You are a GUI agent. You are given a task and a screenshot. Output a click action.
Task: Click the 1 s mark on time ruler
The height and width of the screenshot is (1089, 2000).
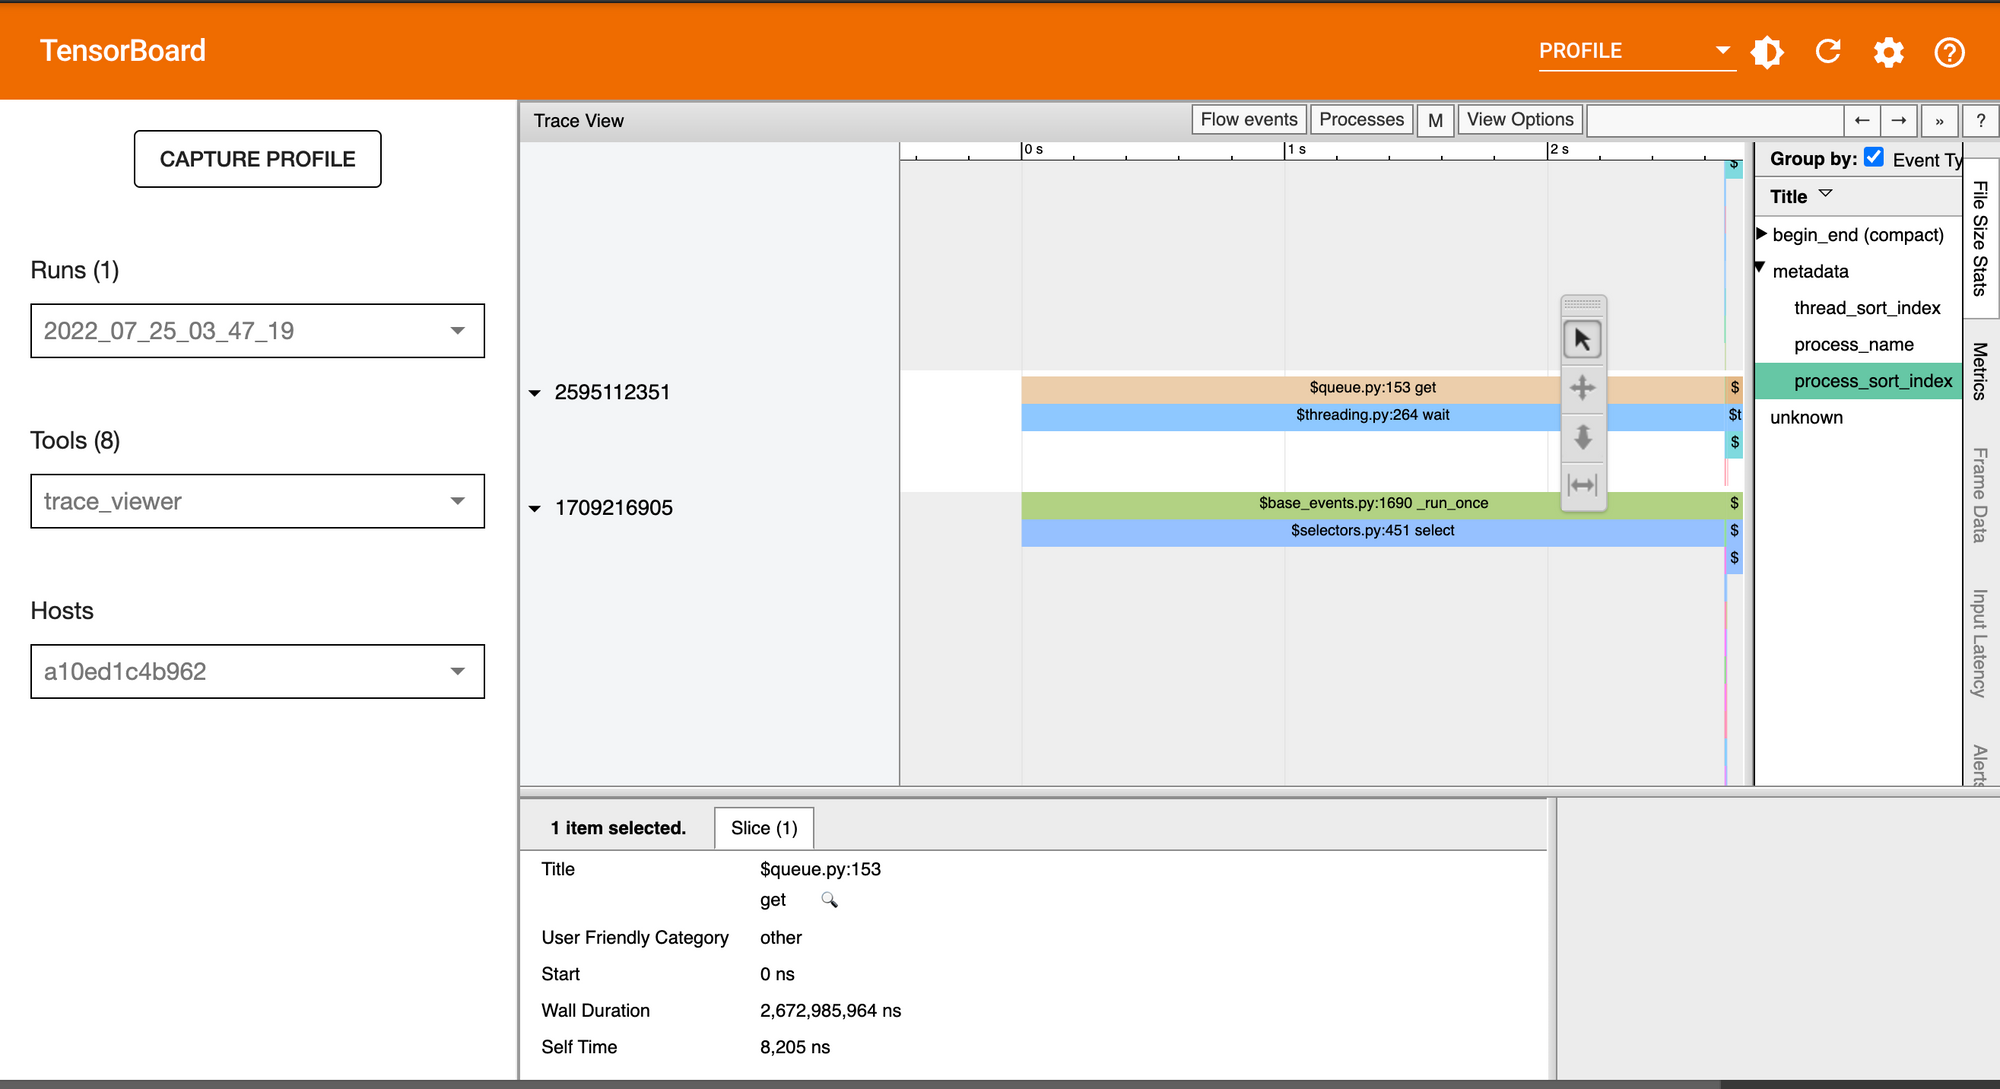point(1296,150)
